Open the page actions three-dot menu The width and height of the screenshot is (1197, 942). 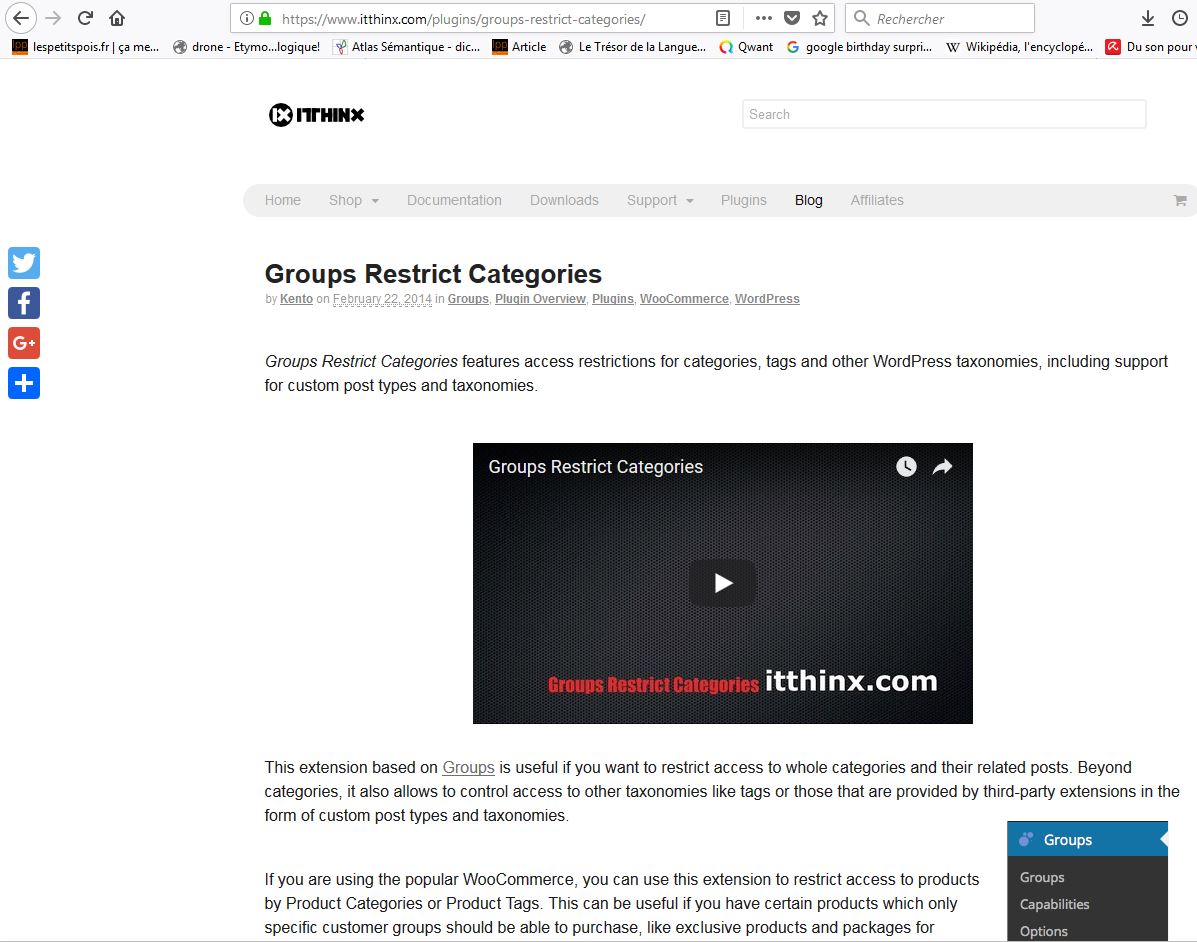763,18
